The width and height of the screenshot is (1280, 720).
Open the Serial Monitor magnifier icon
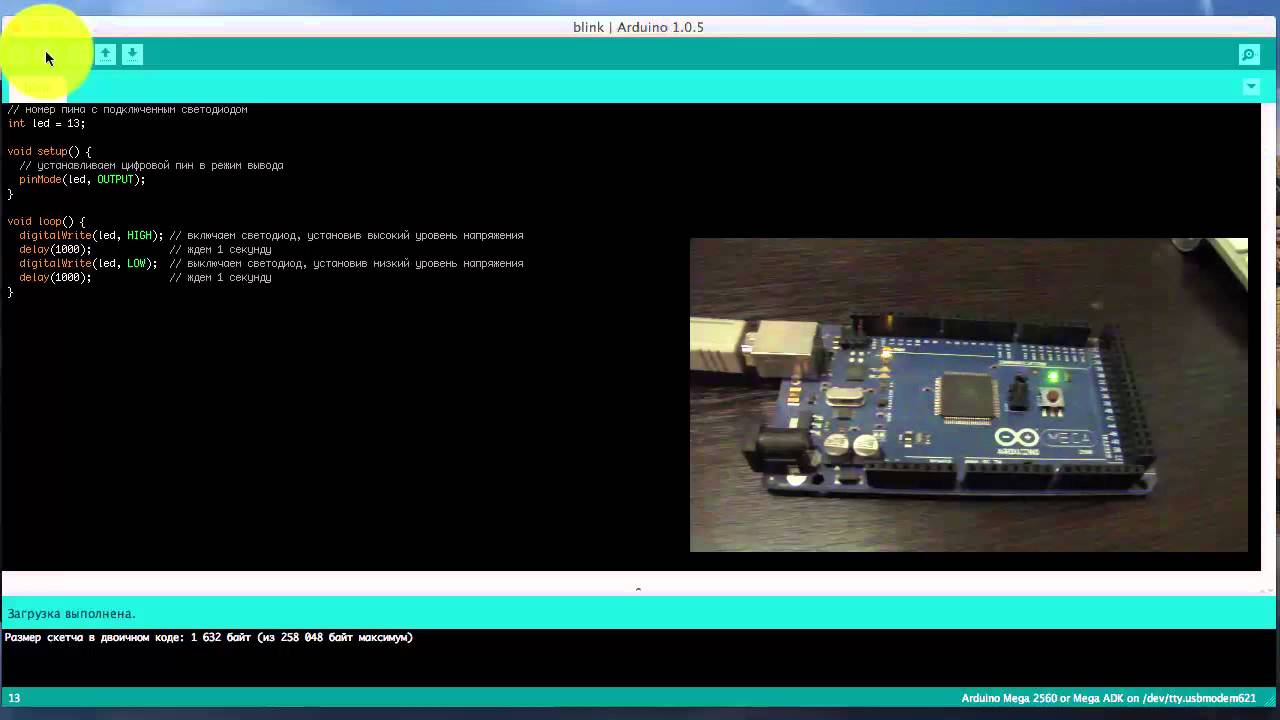point(1248,54)
